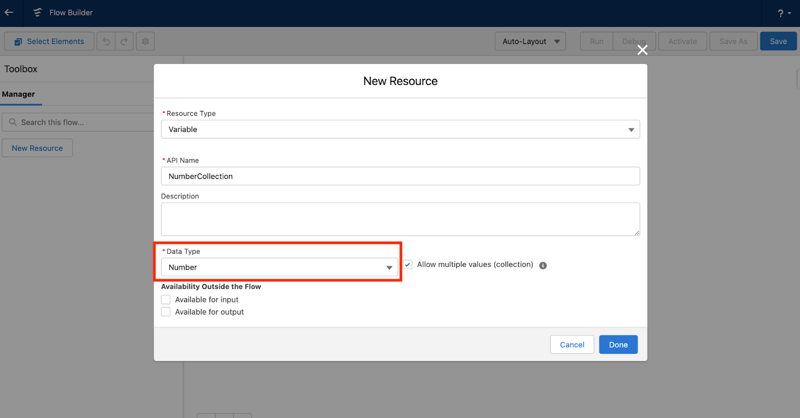This screenshot has width=800, height=418.
Task: Click the Select Elements button
Action: tap(49, 42)
